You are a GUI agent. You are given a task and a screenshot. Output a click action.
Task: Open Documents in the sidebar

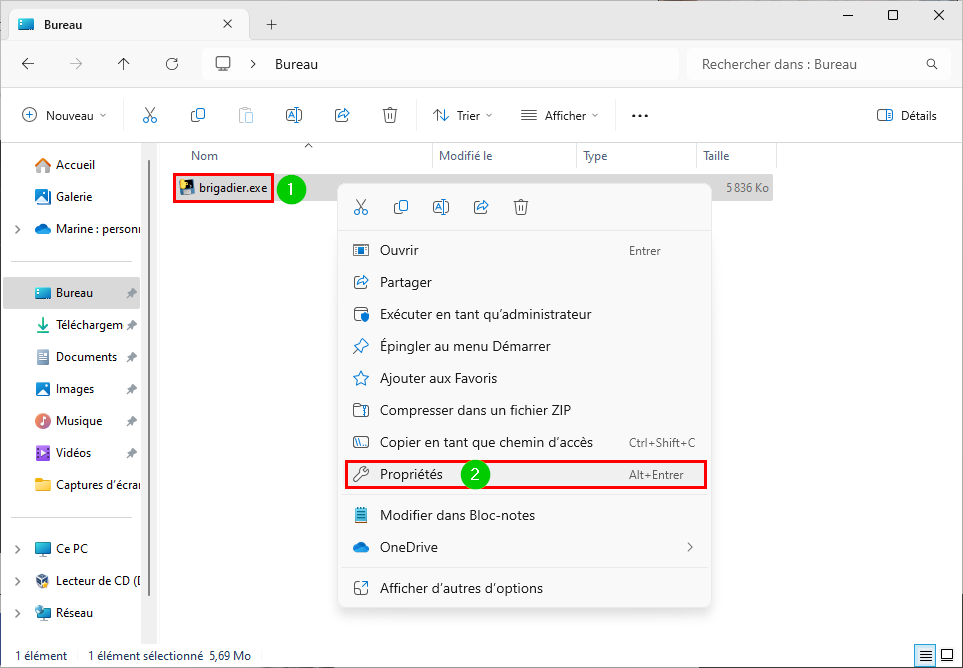72,357
